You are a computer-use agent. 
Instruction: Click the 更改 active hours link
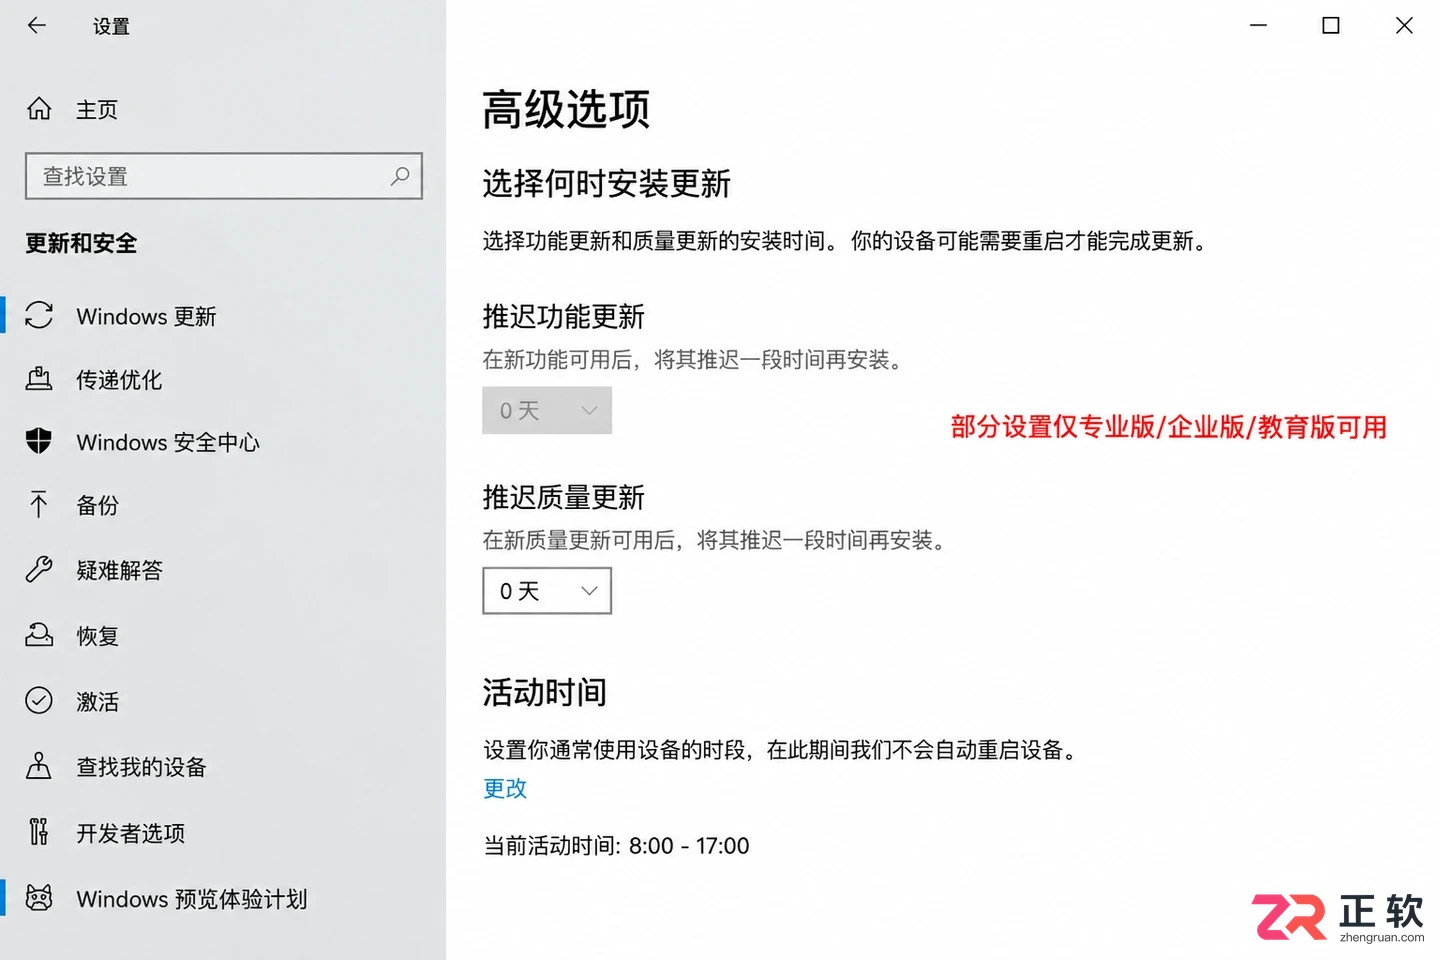point(505,788)
